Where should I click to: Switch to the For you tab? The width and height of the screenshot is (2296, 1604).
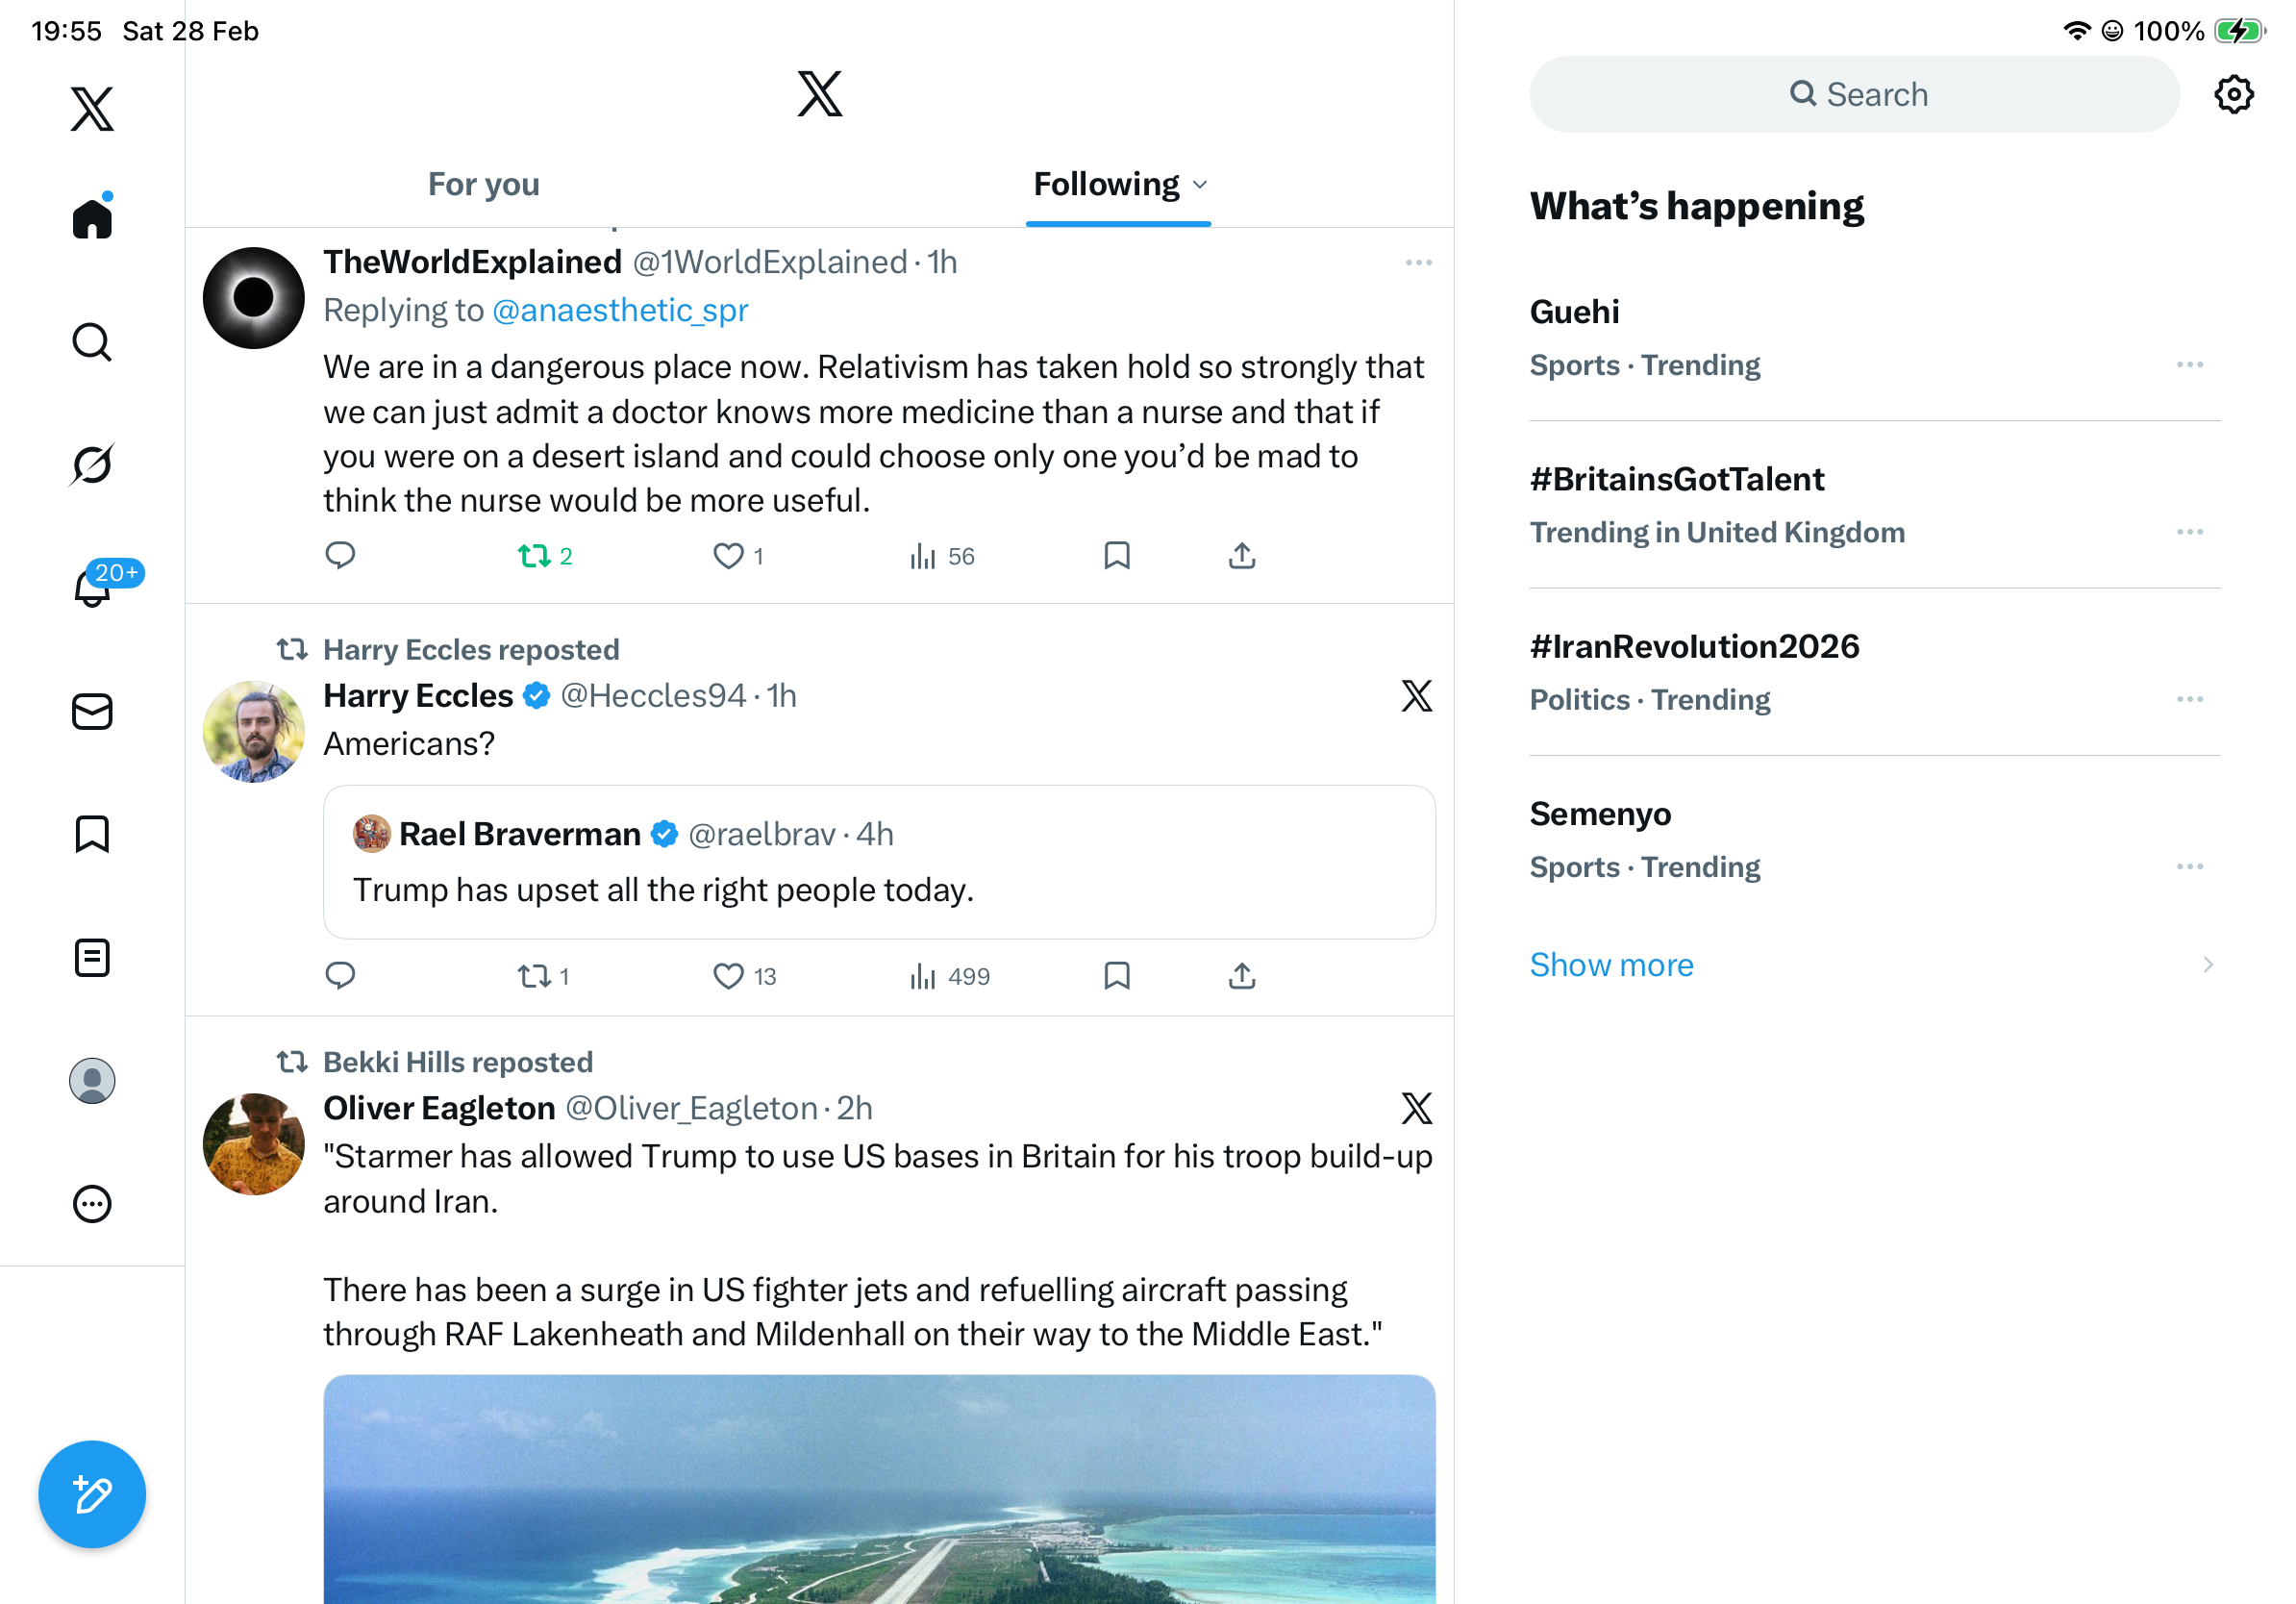[x=483, y=185]
